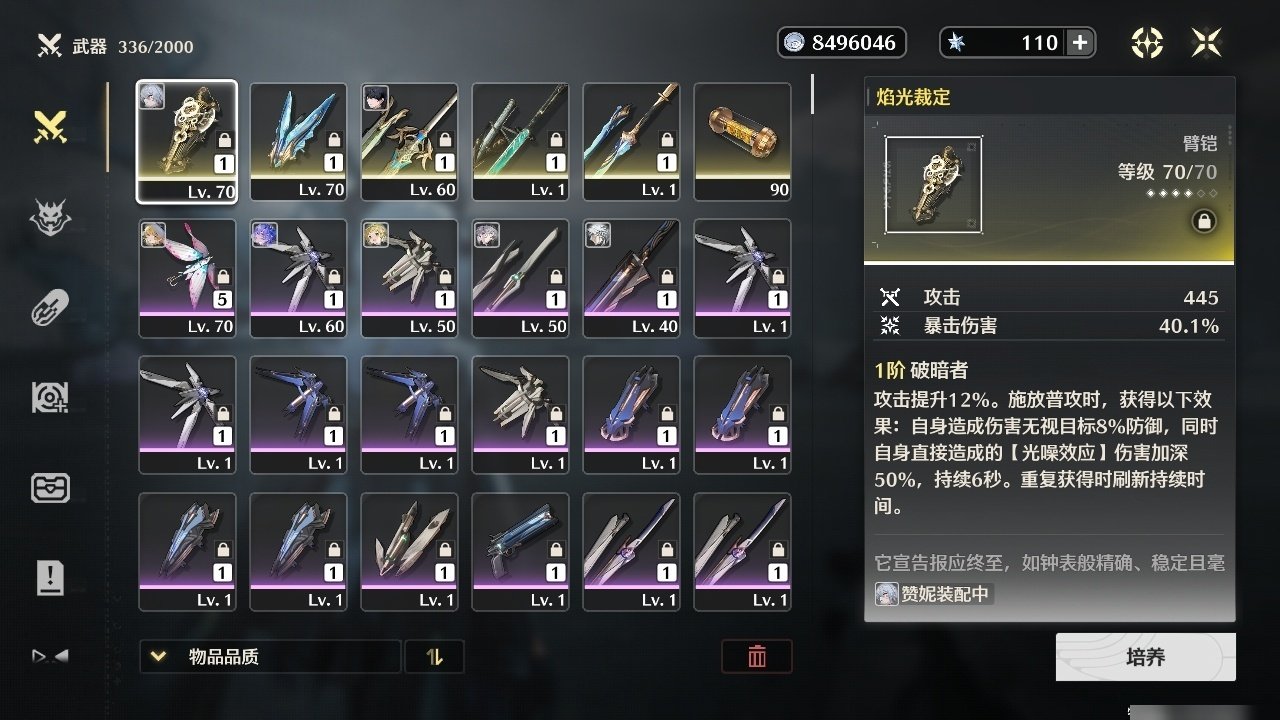Image resolution: width=1280 pixels, height=720 pixels.
Task: Open the chest-shaped inventory category tab
Action: point(50,487)
